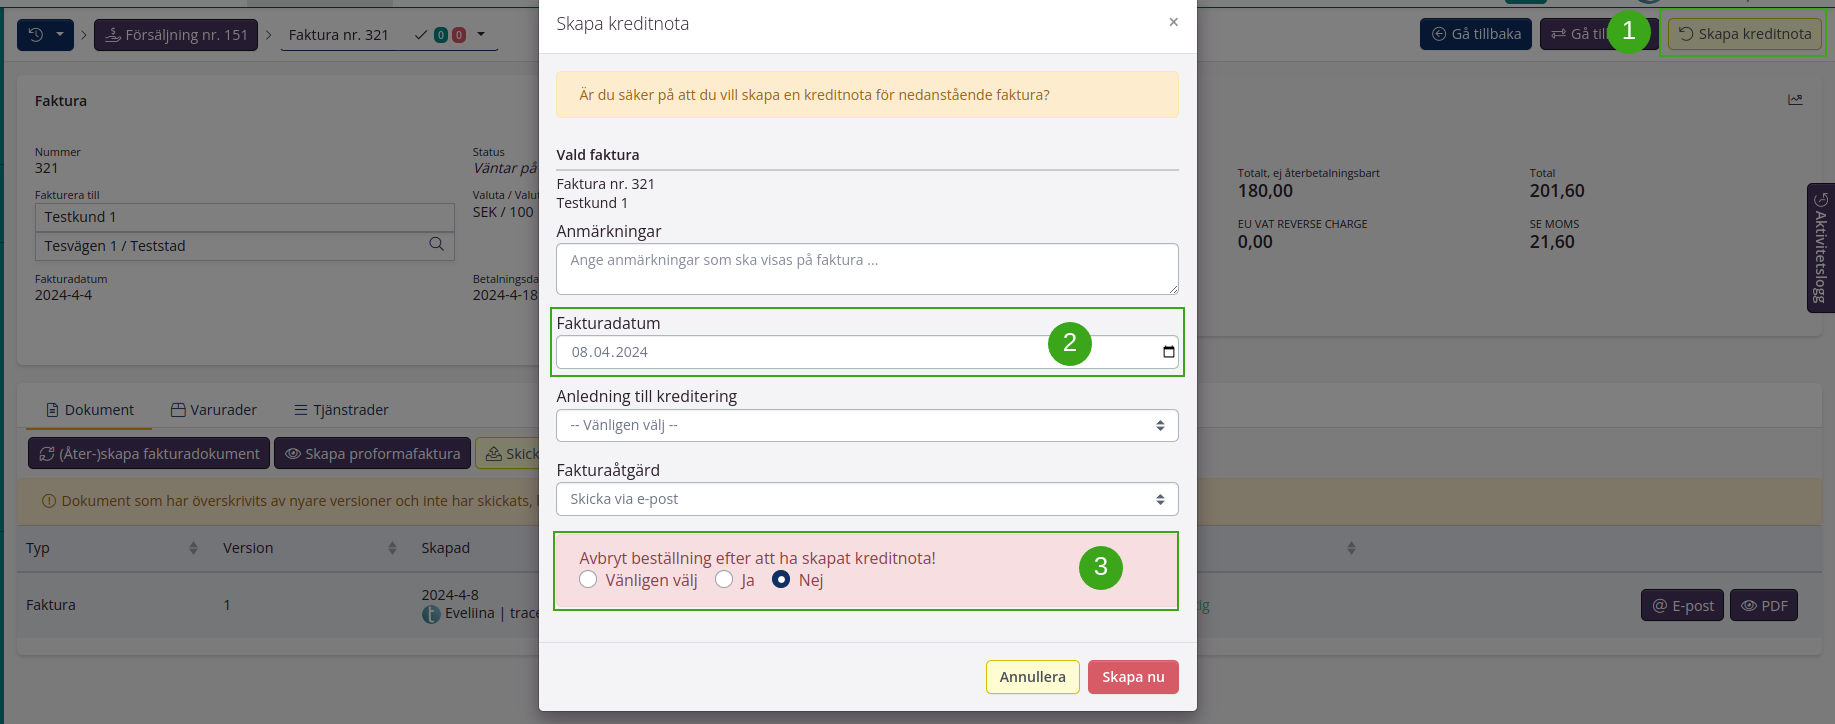The image size is (1835, 724).
Task: Download the invoice PDF document
Action: coord(1763,606)
